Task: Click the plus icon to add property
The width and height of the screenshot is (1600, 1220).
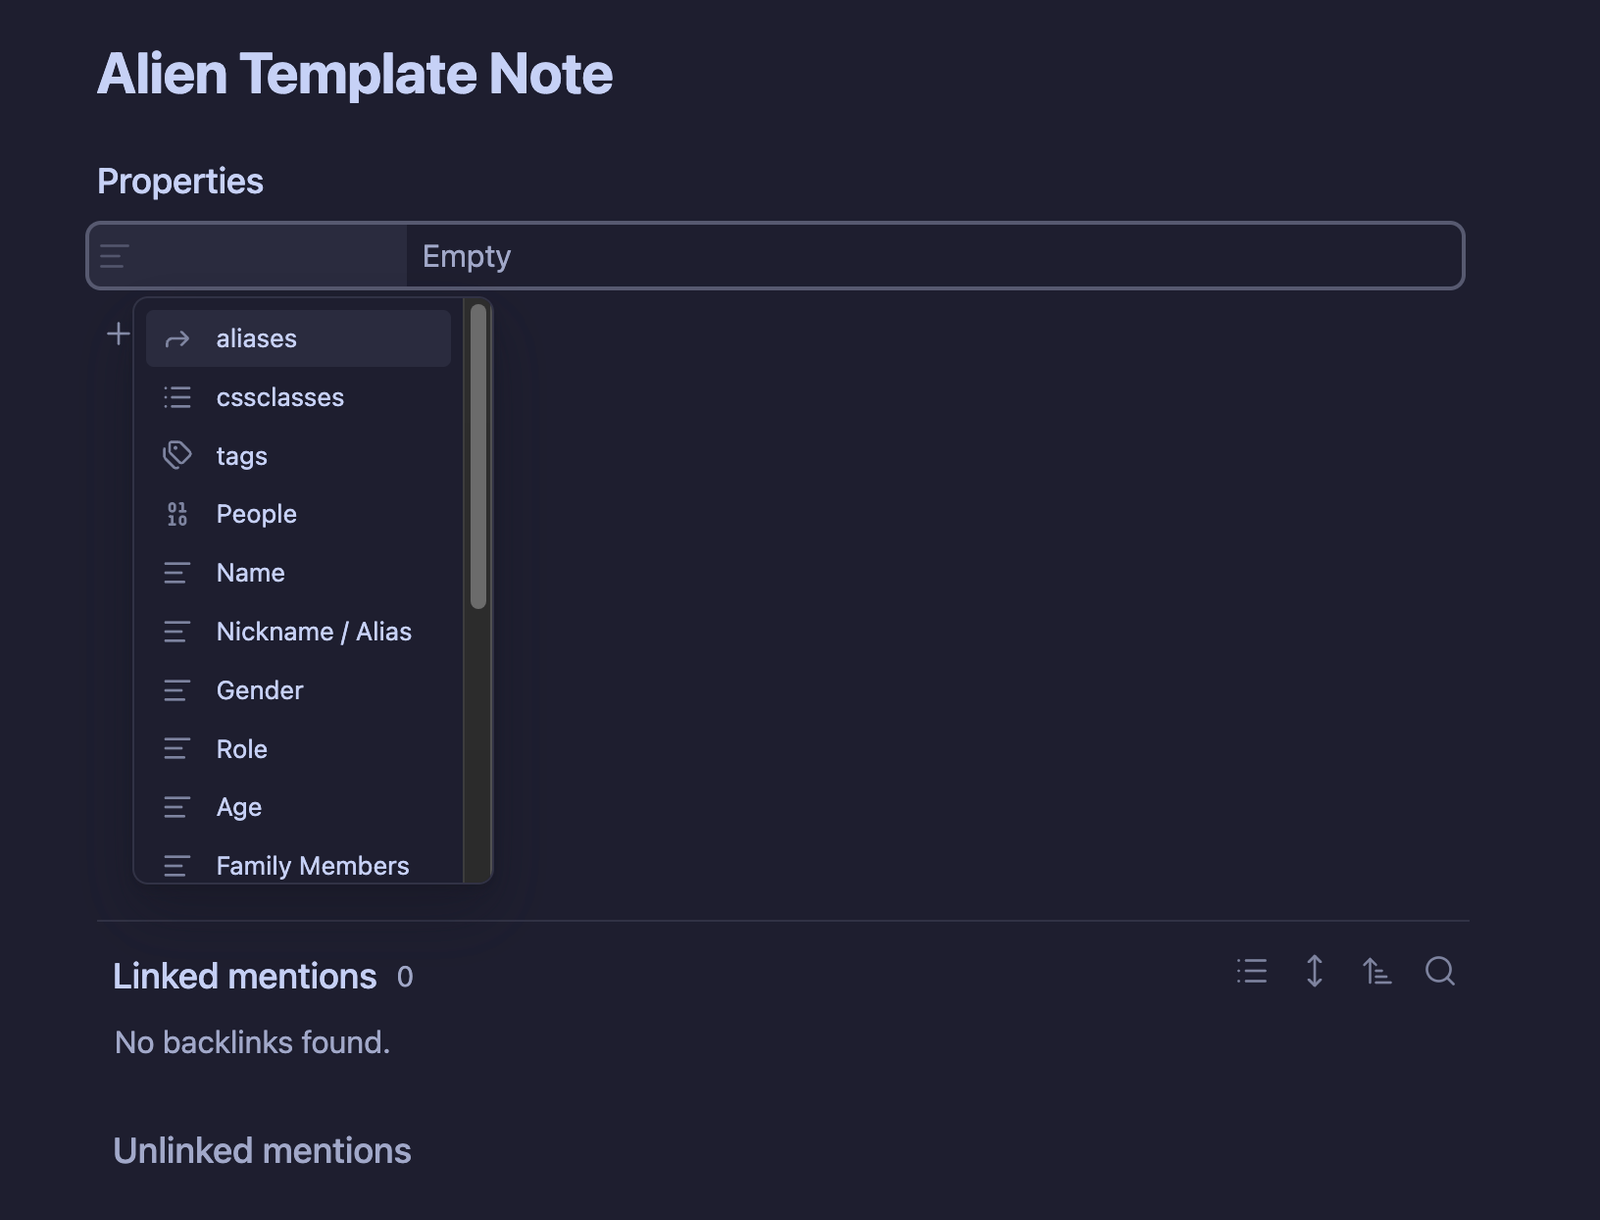Action: click(118, 334)
